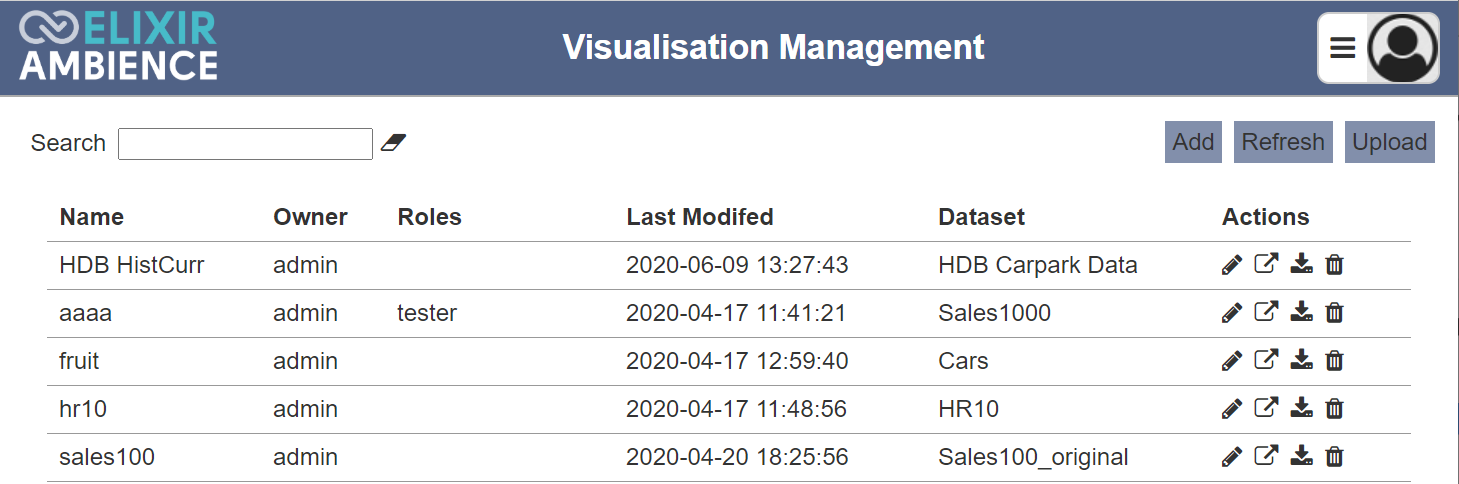Image resolution: width=1459 pixels, height=484 pixels.
Task: Delete the HDB HistCurr visualisation
Action: point(1334,265)
